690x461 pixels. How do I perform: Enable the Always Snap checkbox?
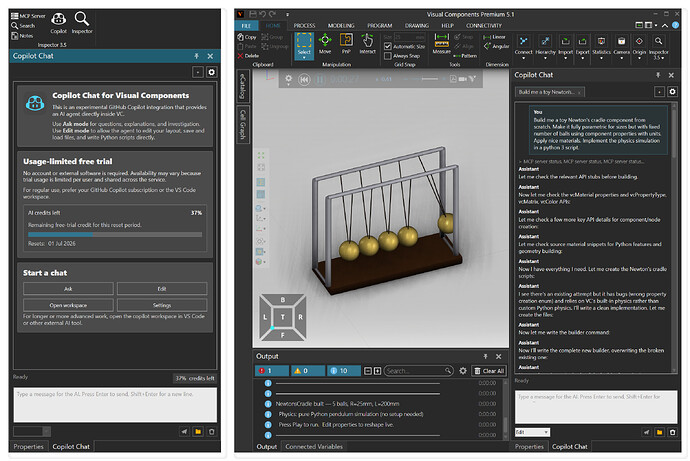point(388,56)
